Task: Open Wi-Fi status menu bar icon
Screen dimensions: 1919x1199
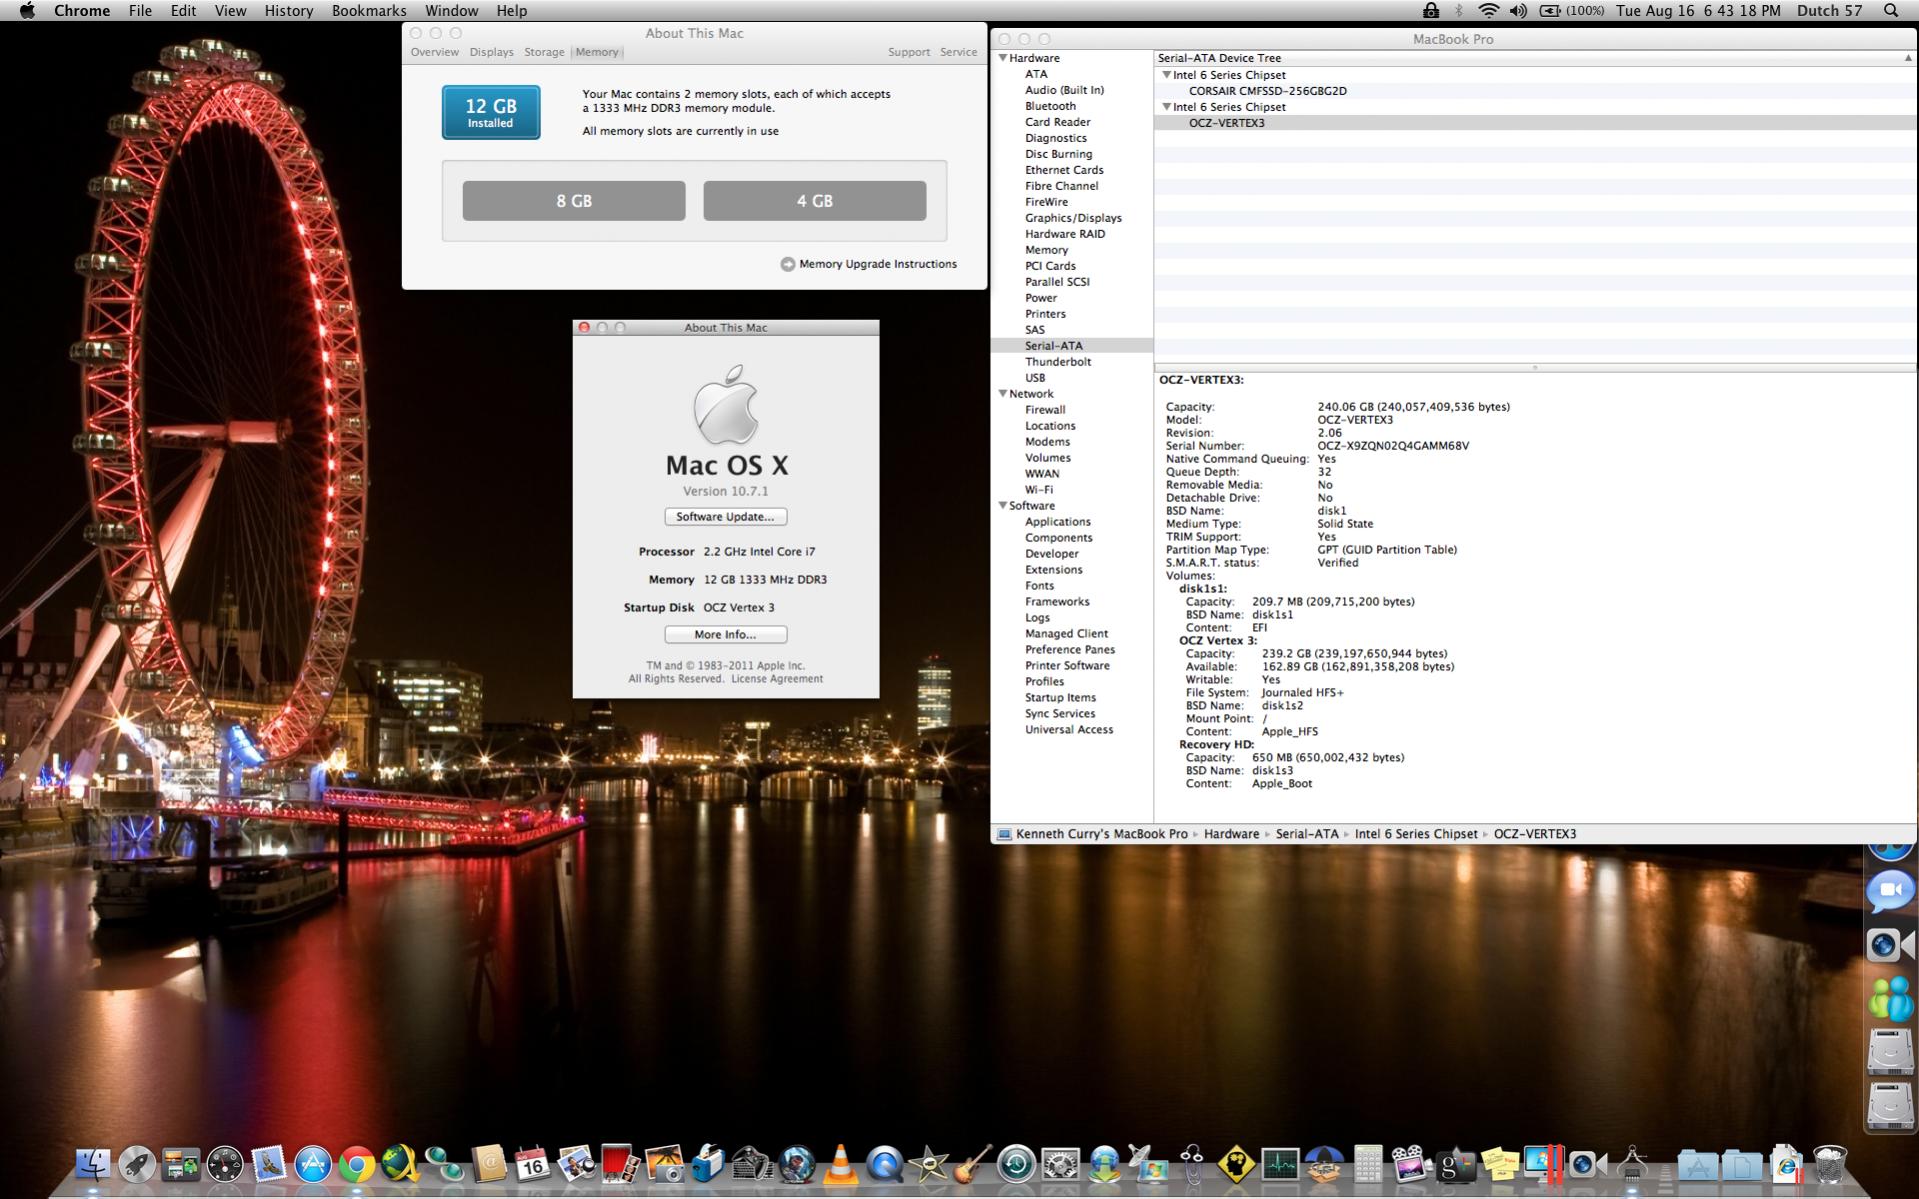Action: point(1488,10)
